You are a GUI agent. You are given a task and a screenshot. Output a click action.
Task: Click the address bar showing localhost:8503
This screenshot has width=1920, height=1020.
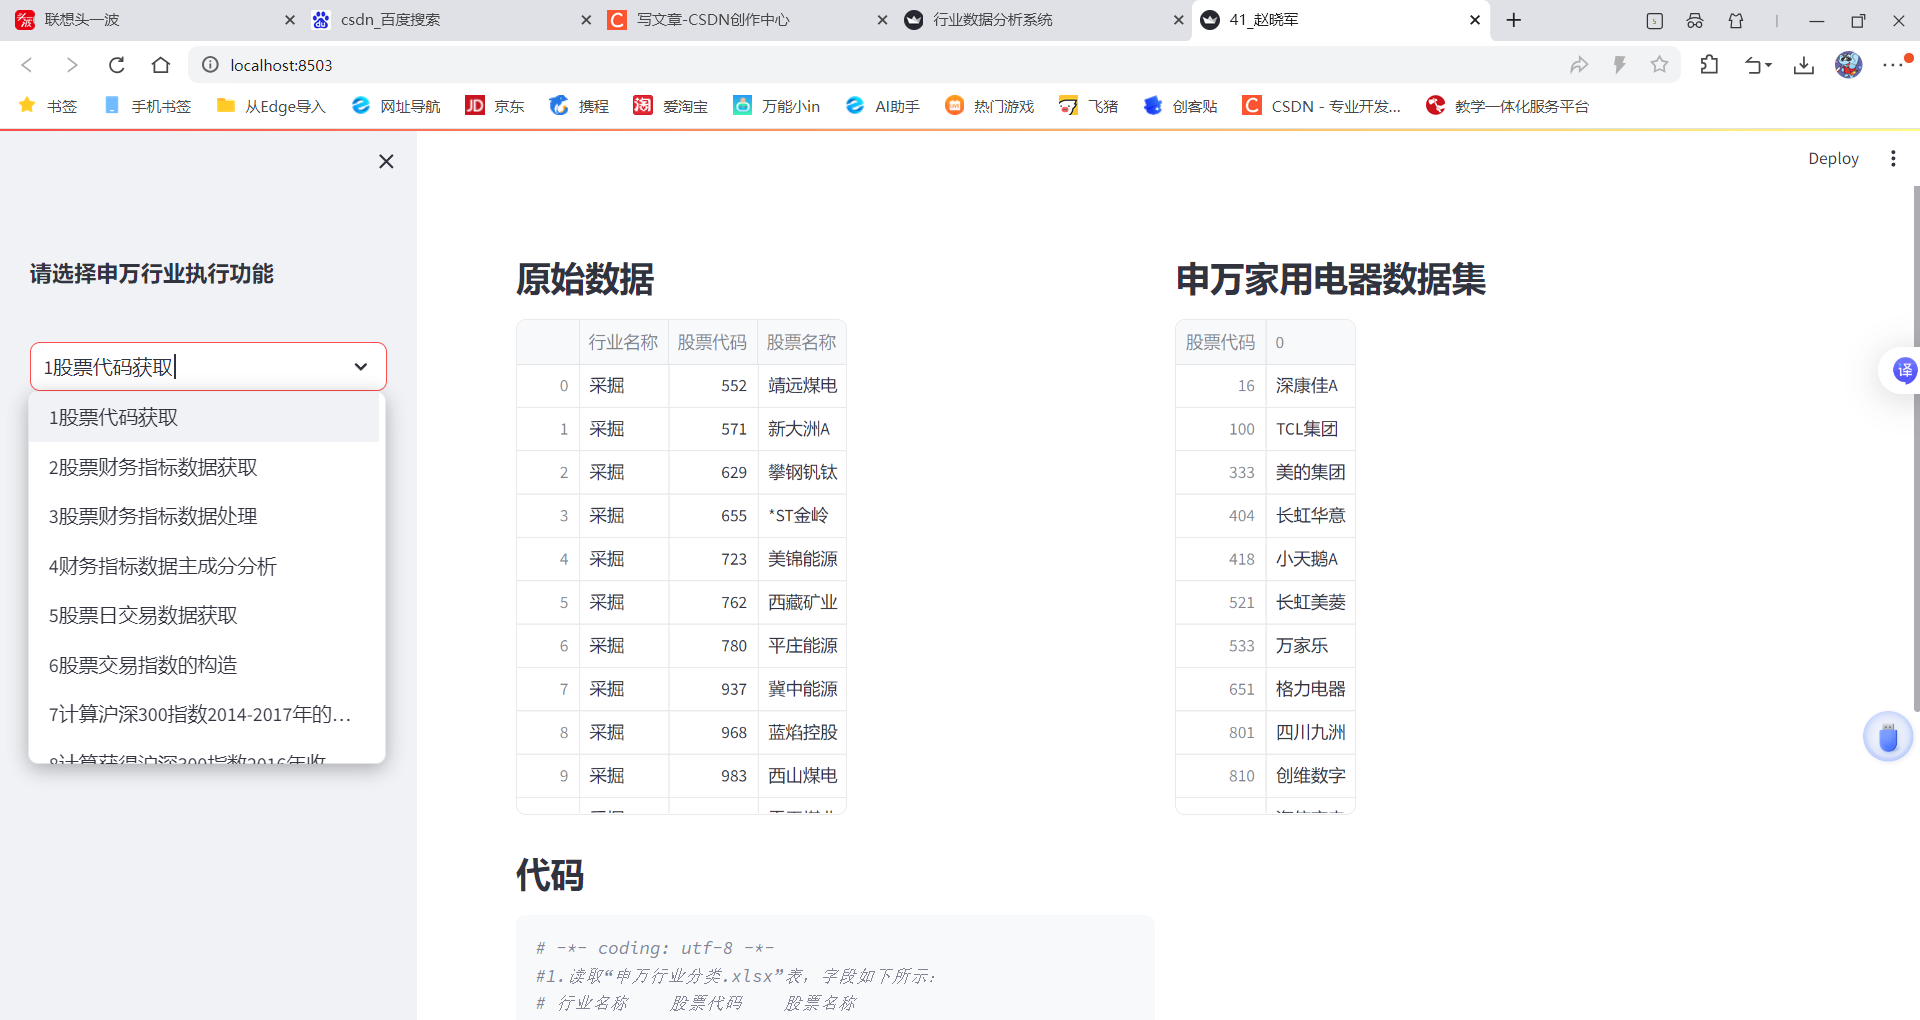[x=281, y=65]
